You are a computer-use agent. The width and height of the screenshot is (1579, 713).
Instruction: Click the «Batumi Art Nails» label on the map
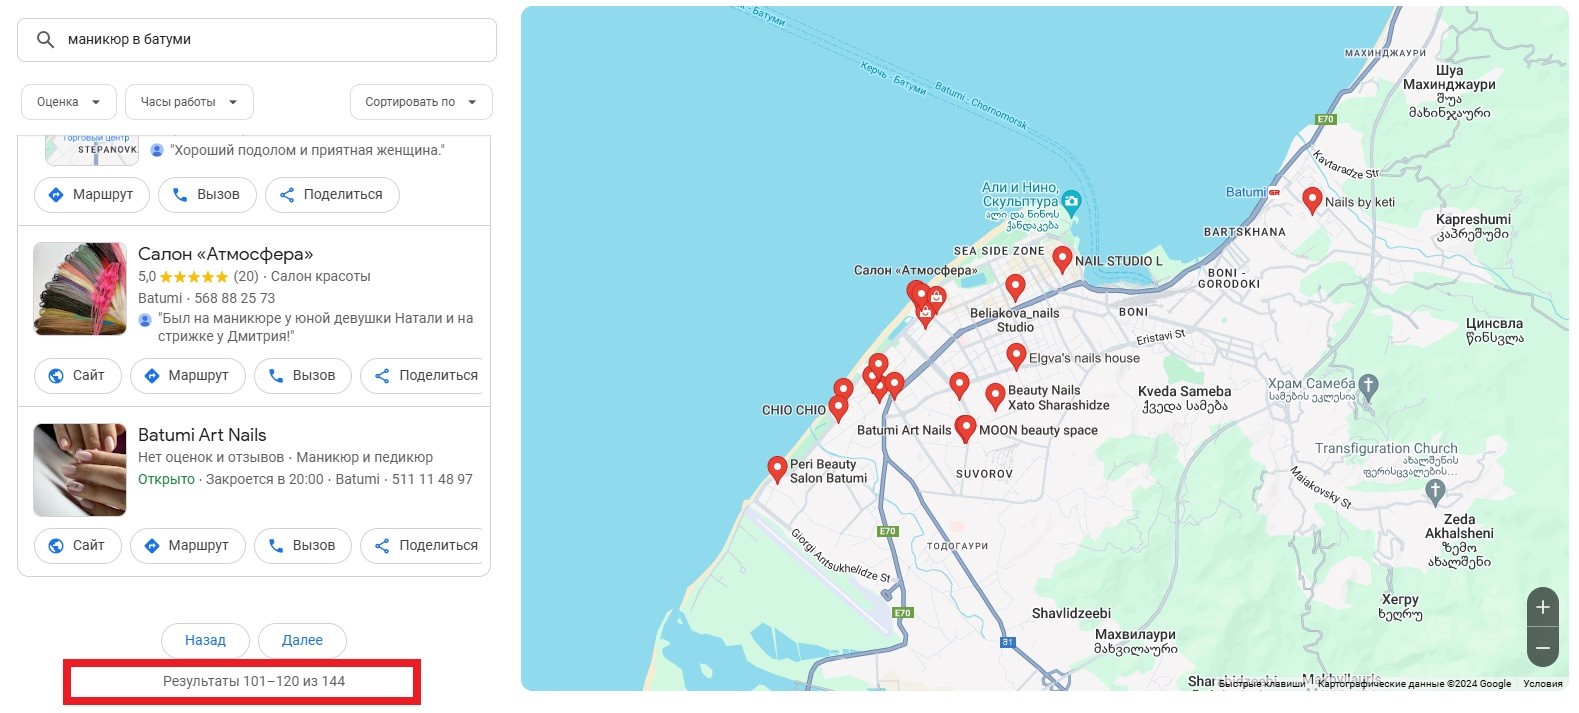[x=904, y=430]
